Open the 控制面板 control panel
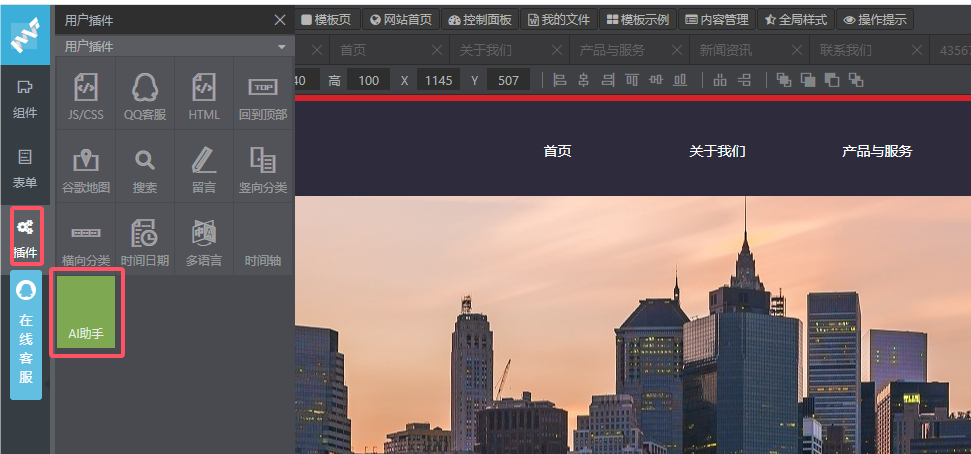Viewport: 971px width, 454px height. coord(480,20)
